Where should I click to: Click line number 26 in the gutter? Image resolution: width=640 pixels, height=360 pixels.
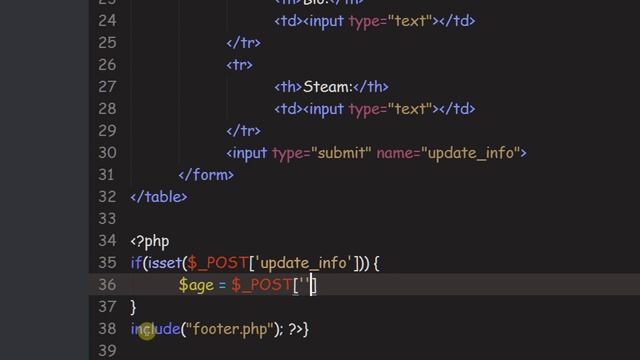tap(107, 64)
